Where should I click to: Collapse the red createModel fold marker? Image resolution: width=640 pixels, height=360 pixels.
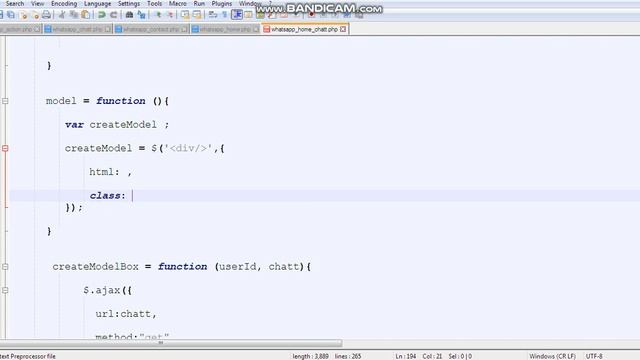pos(5,148)
